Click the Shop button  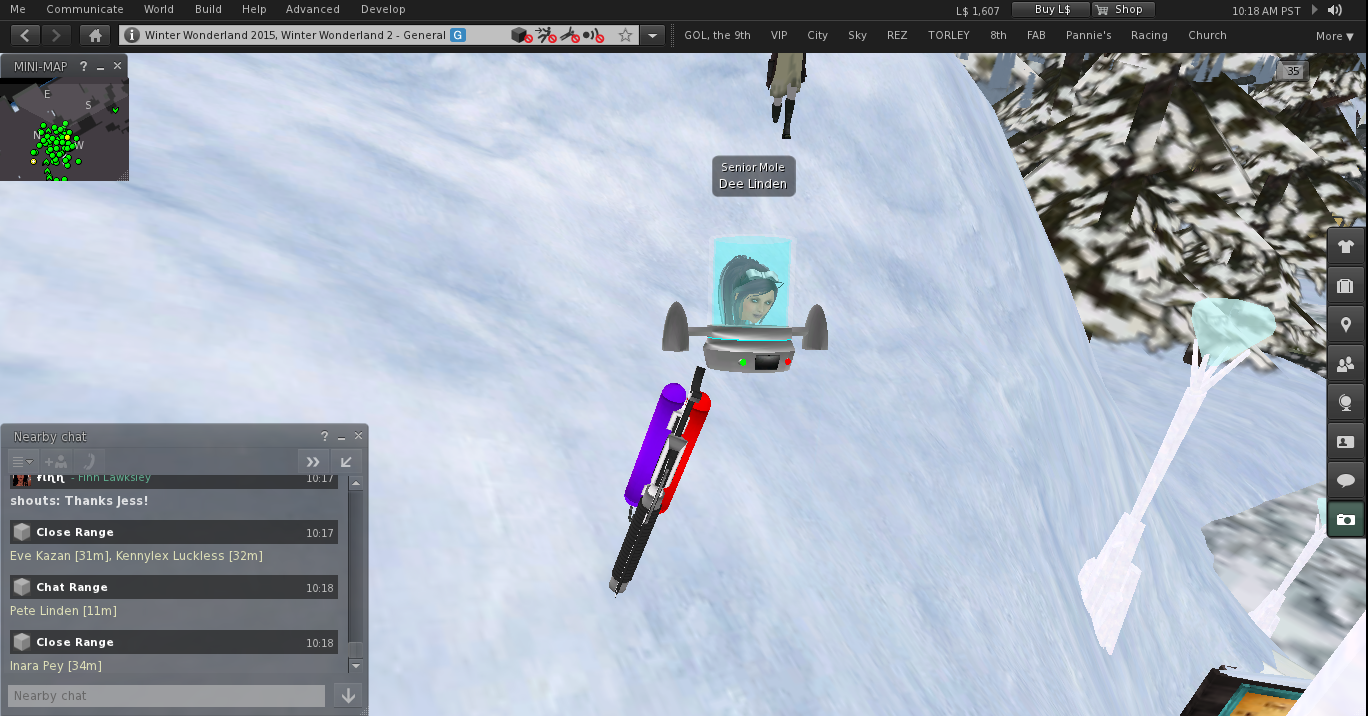tap(1121, 9)
